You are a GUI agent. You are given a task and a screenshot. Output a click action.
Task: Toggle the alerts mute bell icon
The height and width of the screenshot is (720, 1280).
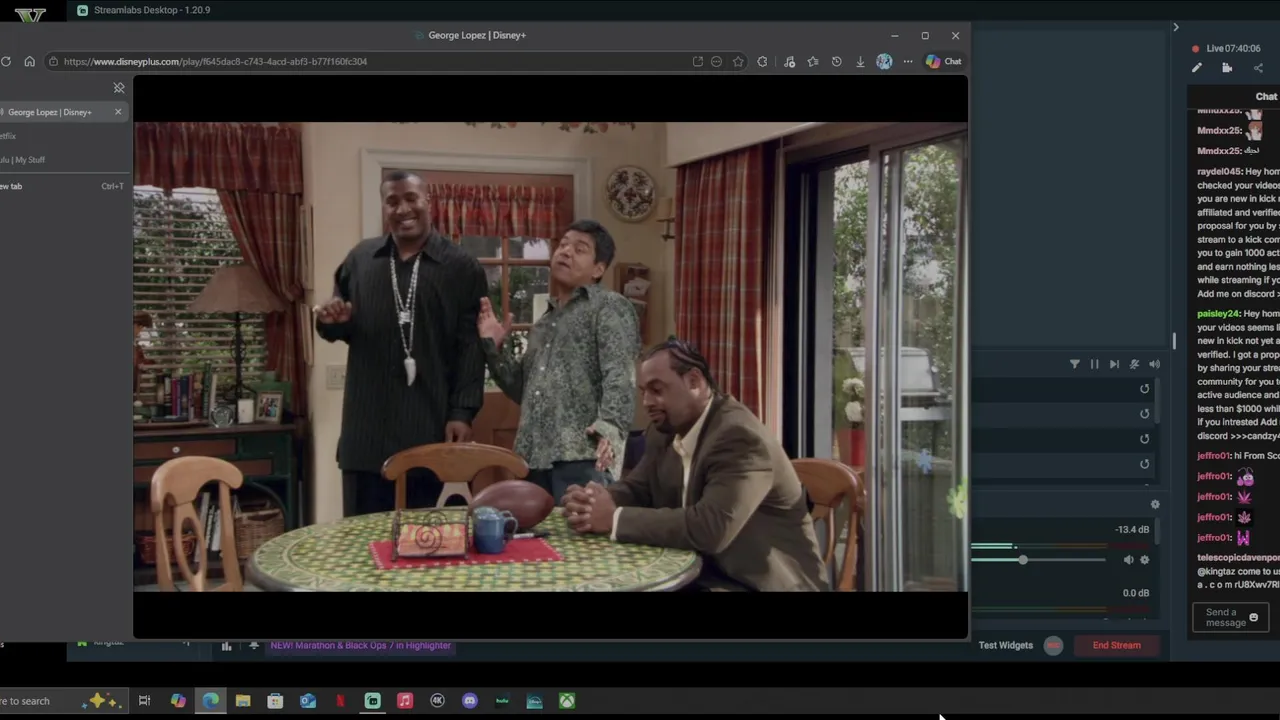1134,364
